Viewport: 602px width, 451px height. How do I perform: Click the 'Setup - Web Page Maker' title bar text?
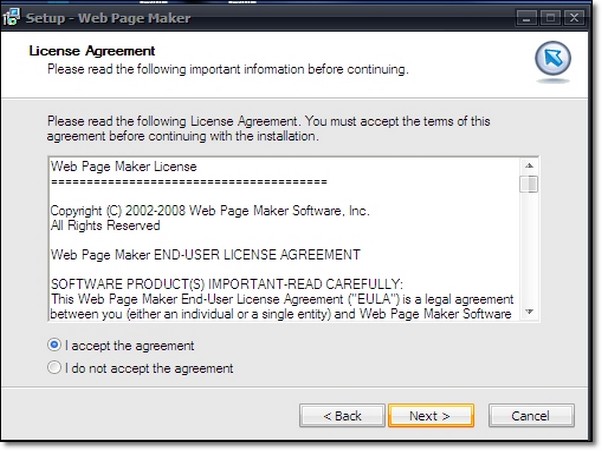(108, 18)
